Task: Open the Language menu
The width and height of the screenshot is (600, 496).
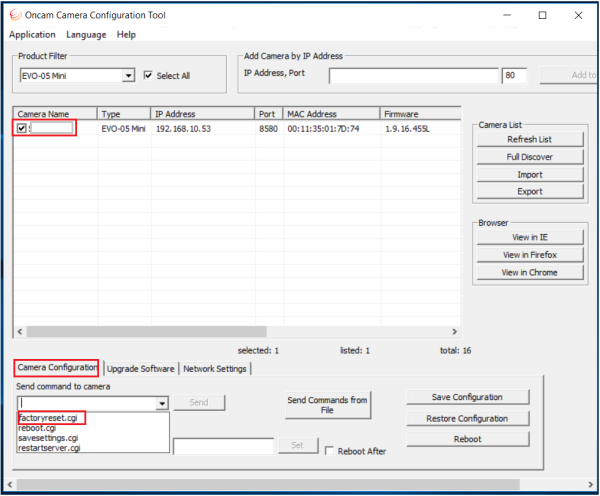Action: click(x=86, y=35)
